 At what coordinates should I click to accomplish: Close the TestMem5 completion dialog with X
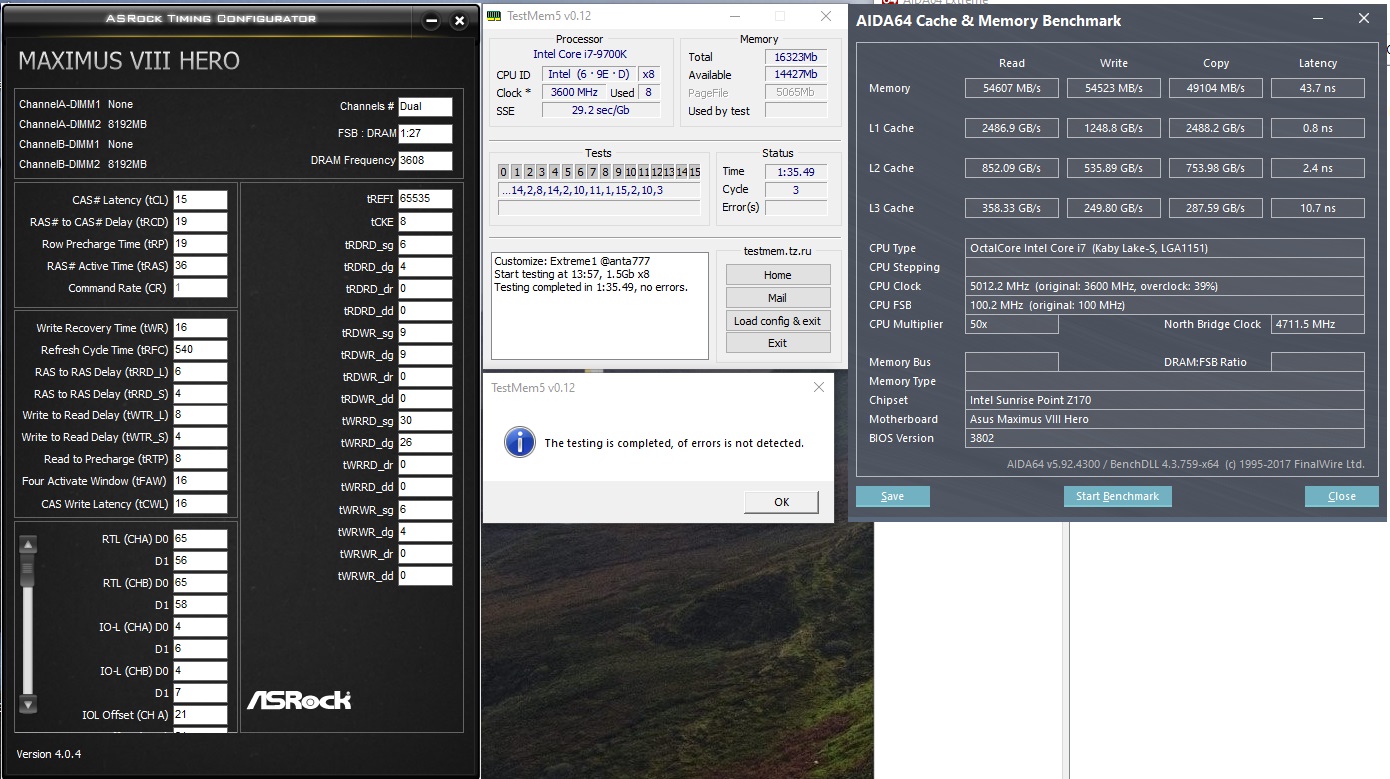(819, 387)
